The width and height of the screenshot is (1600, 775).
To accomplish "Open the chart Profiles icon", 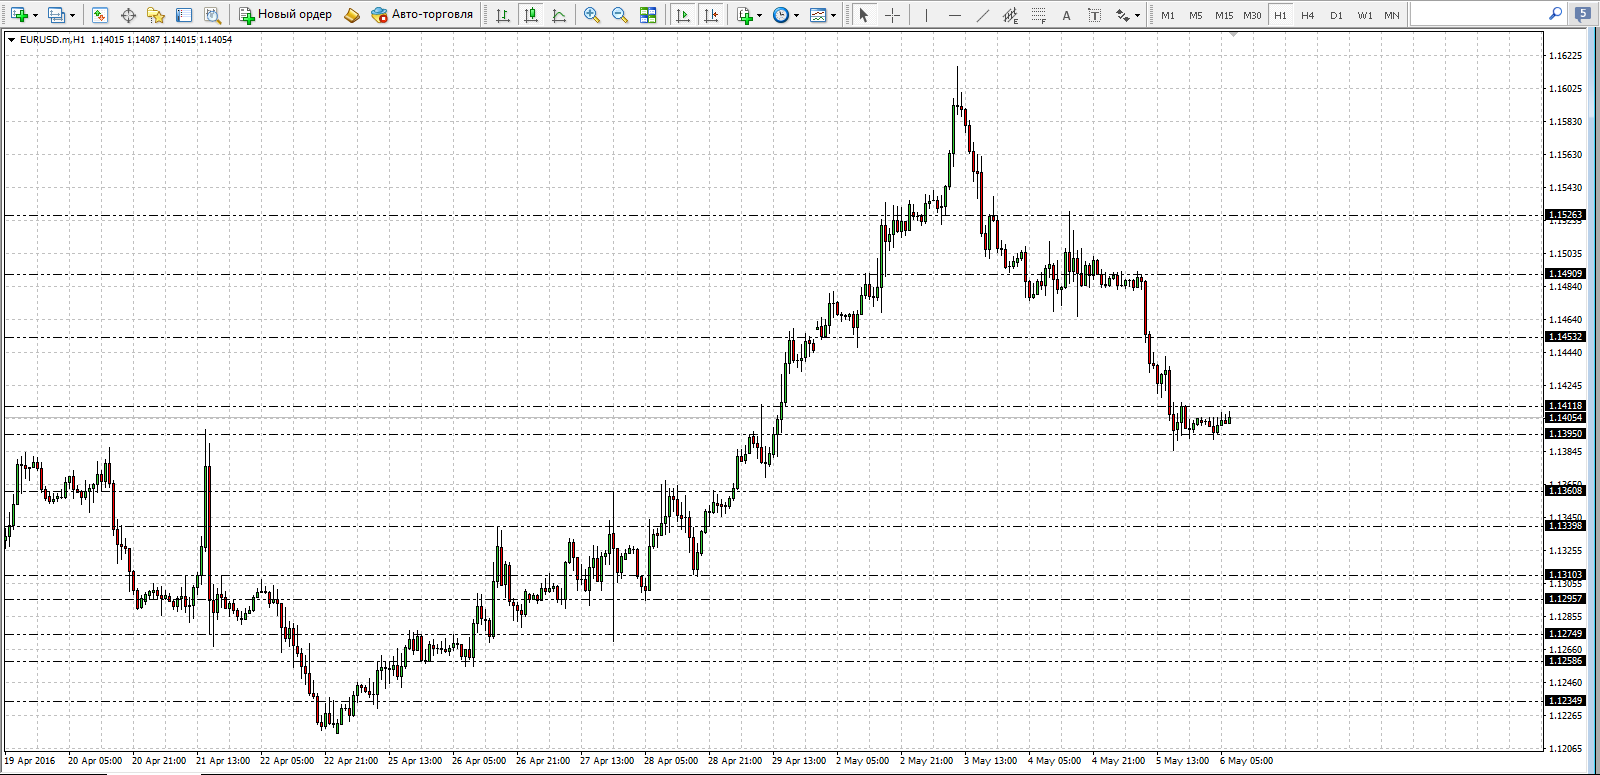I will 57,15.
